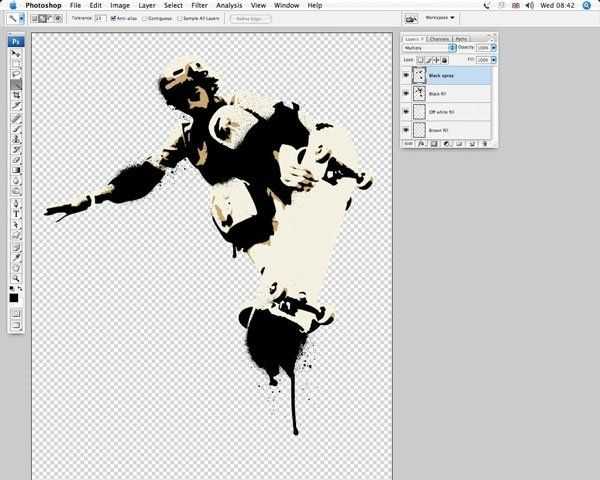Click the black foreground color swatch
600x480 pixels.
[x=14, y=297]
